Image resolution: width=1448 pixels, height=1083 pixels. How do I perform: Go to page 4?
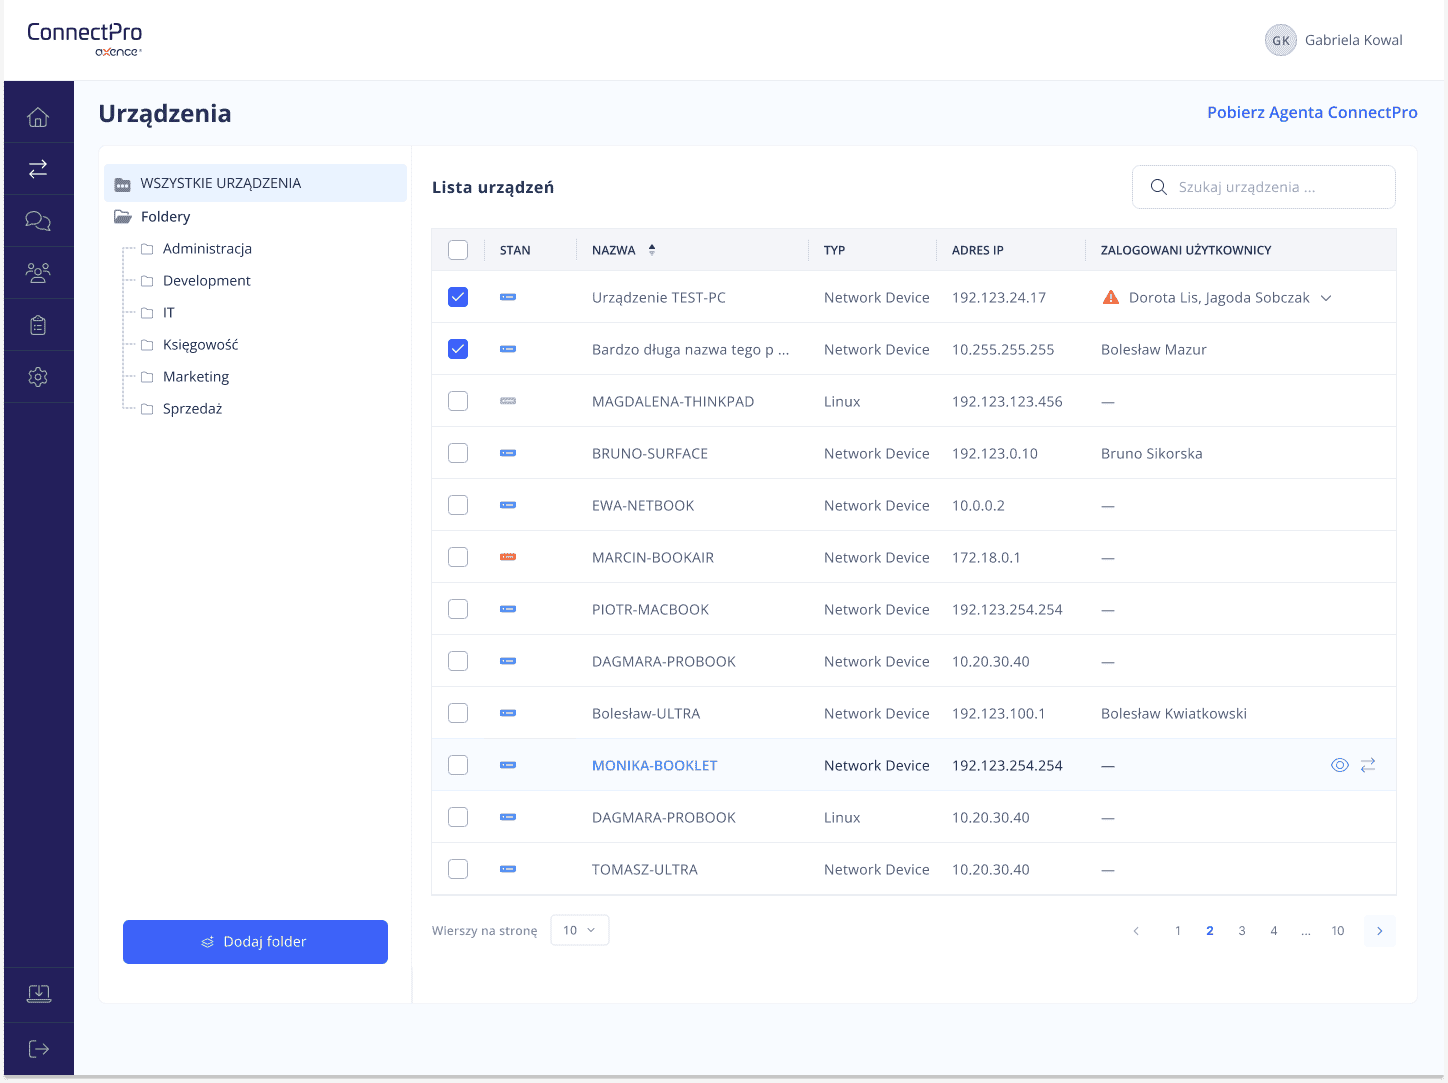coord(1274,931)
